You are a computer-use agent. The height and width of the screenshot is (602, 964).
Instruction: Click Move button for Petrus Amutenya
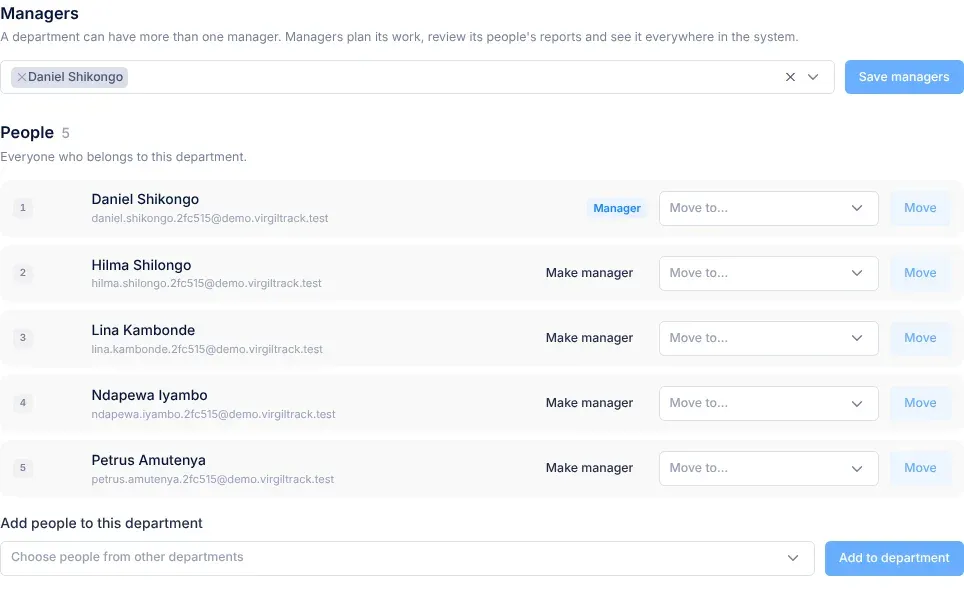click(x=920, y=469)
